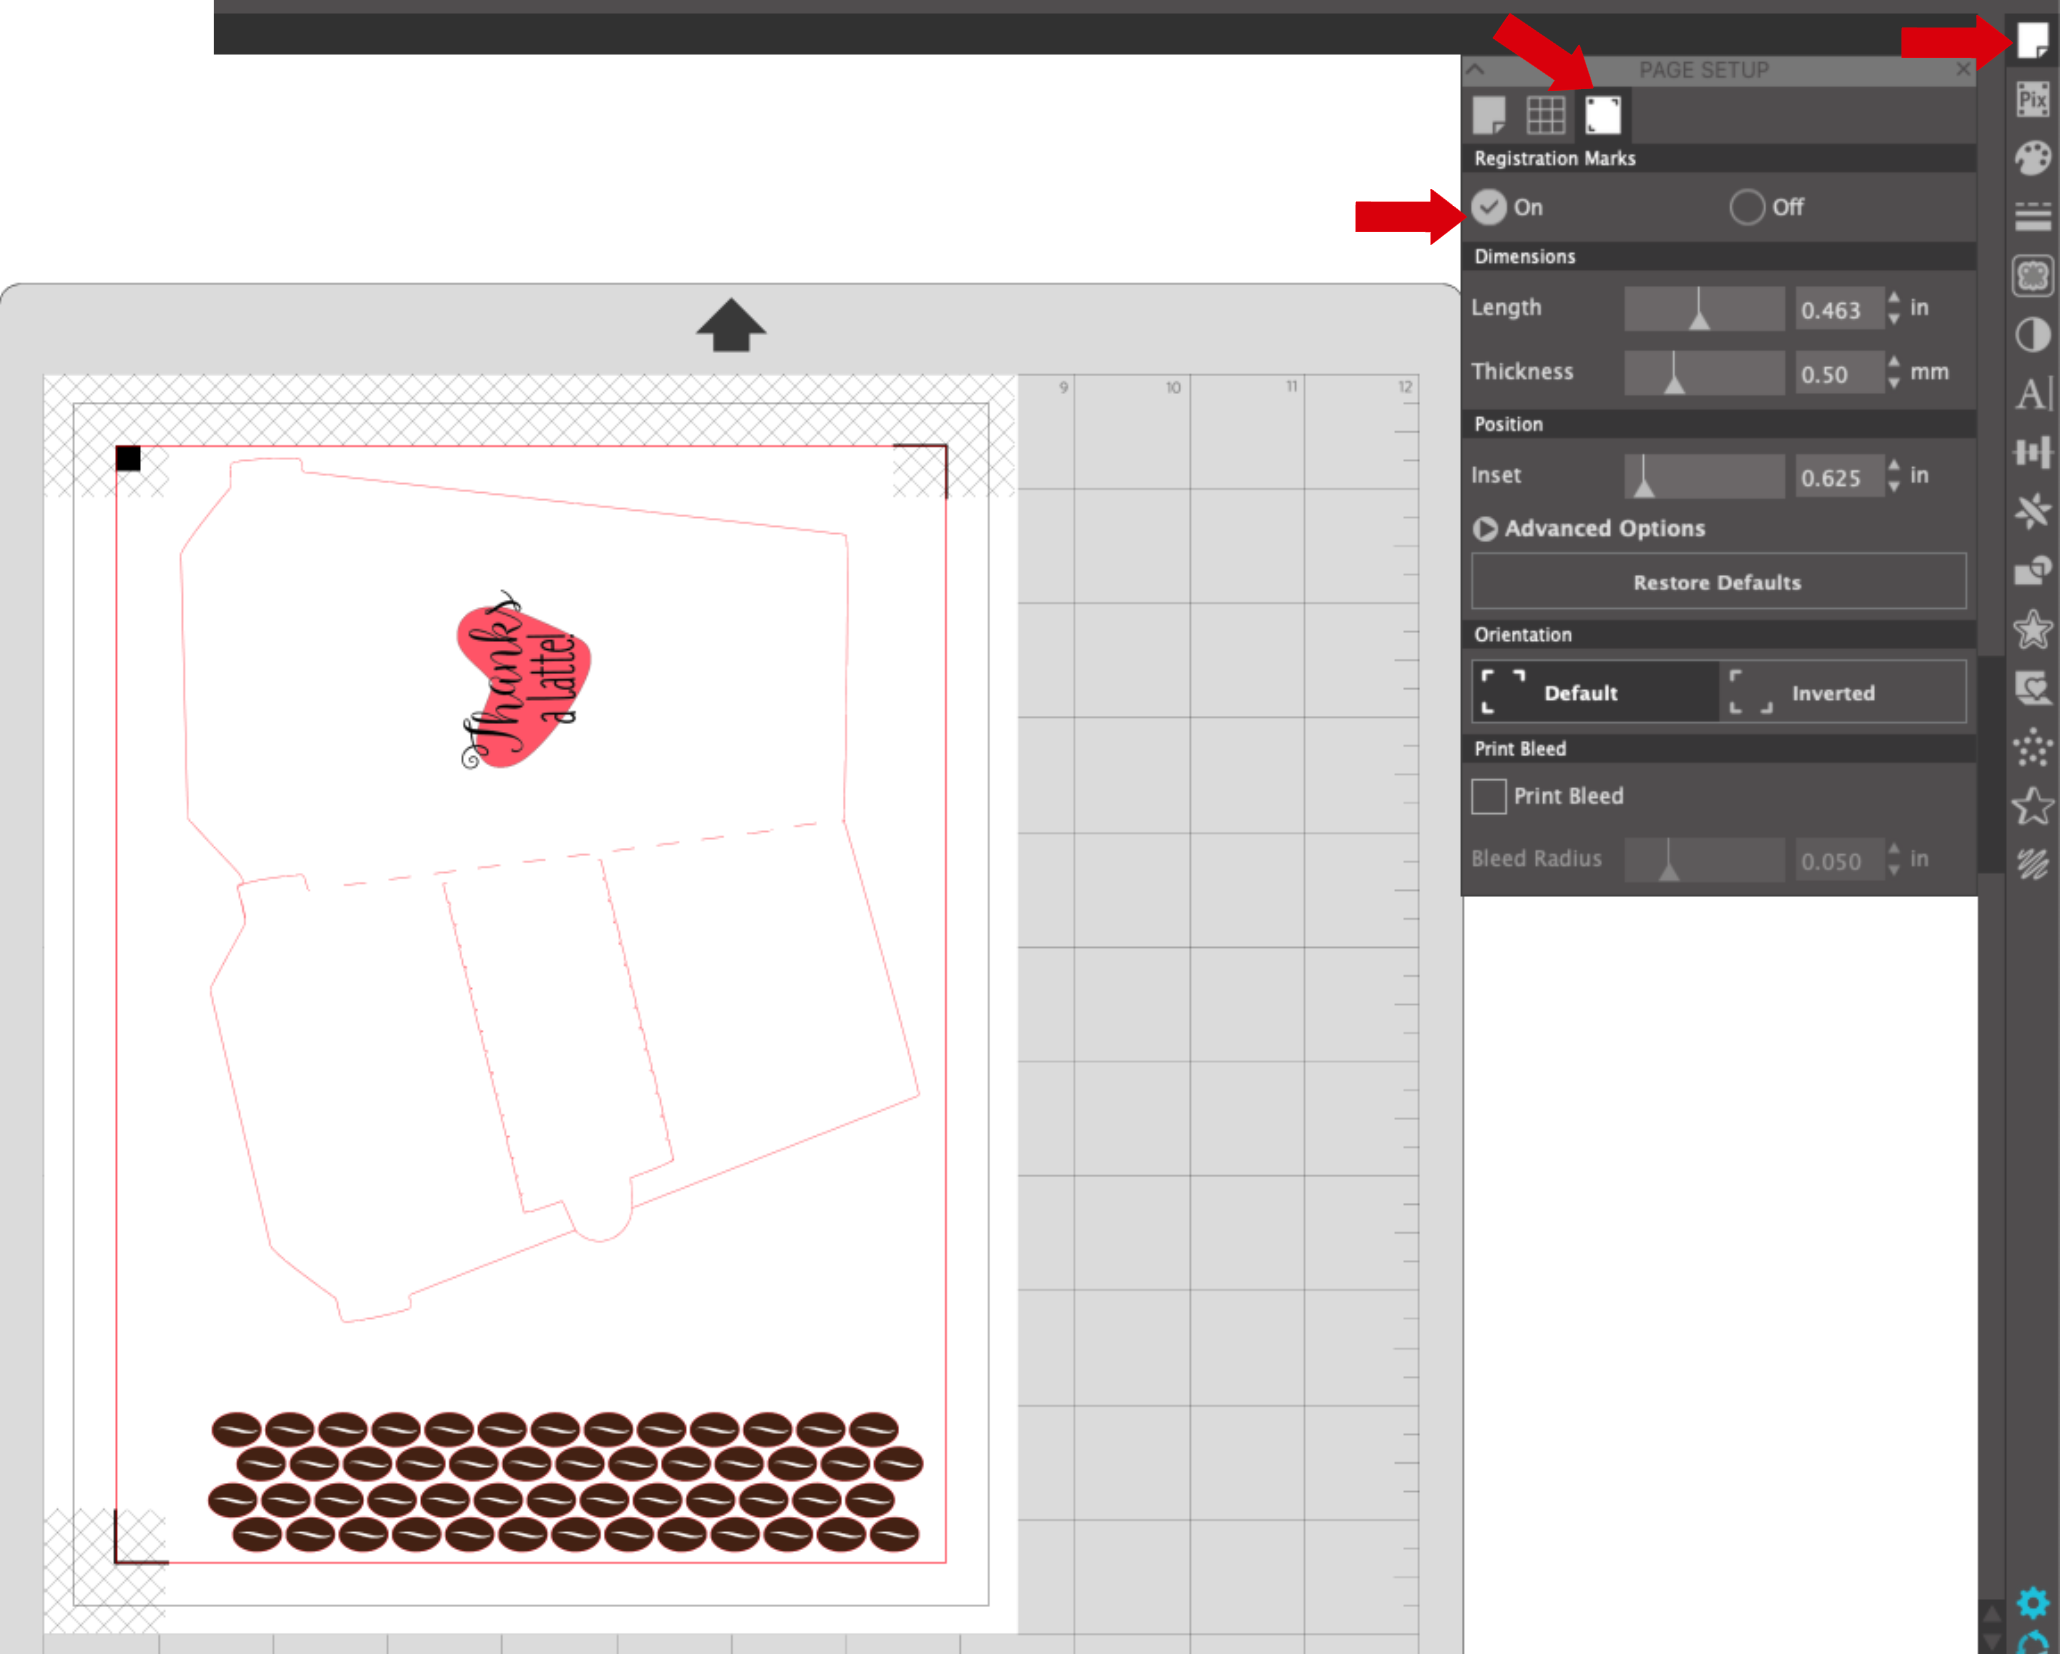
Task: Switch to the registration marks tab
Action: pyautogui.click(x=1601, y=115)
